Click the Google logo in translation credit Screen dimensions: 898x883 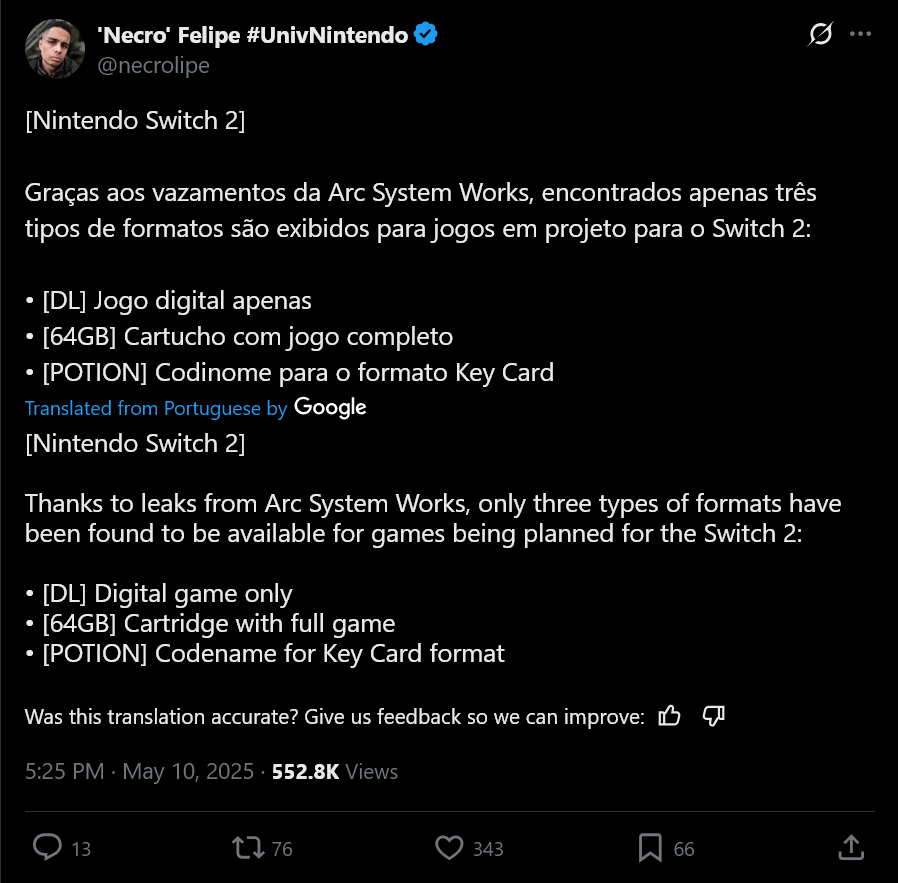[x=330, y=407]
